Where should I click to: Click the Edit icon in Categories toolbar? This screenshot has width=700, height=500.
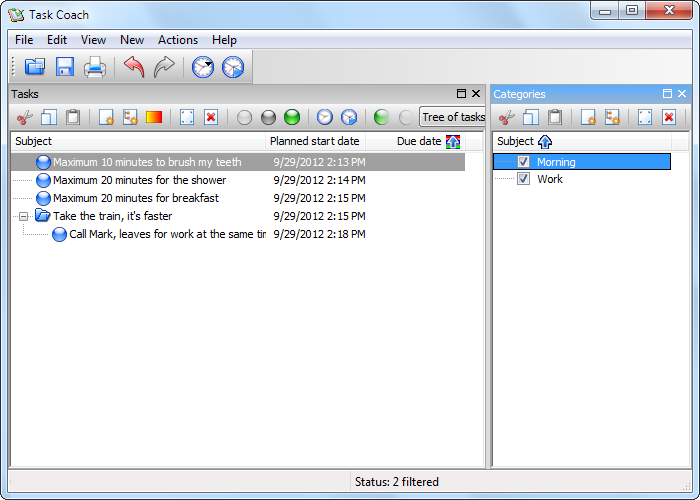(645, 117)
